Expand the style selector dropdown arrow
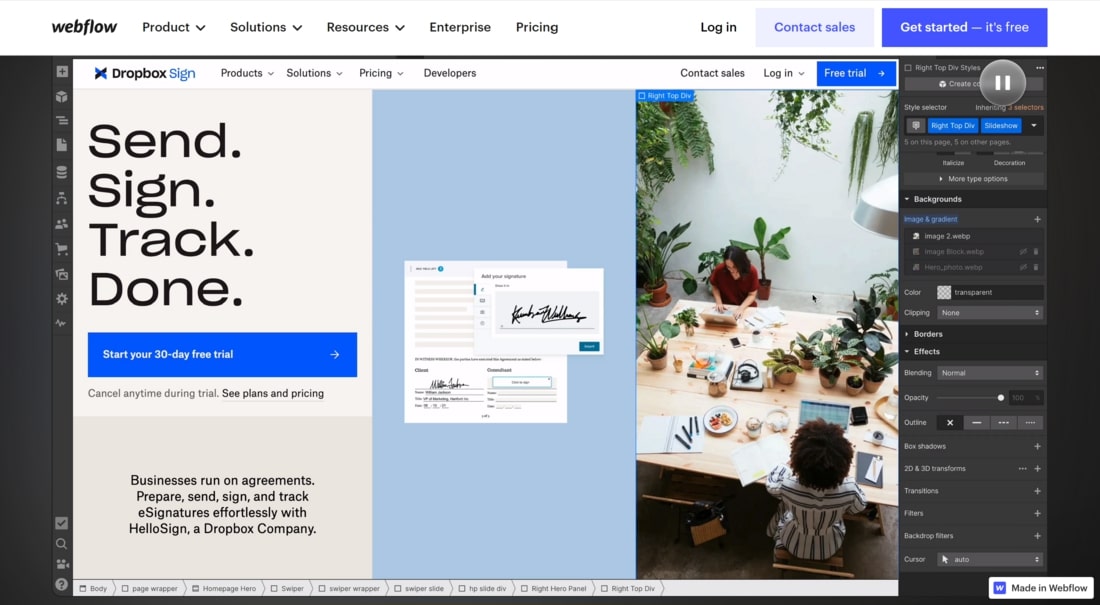Image resolution: width=1100 pixels, height=605 pixels. click(x=1033, y=126)
